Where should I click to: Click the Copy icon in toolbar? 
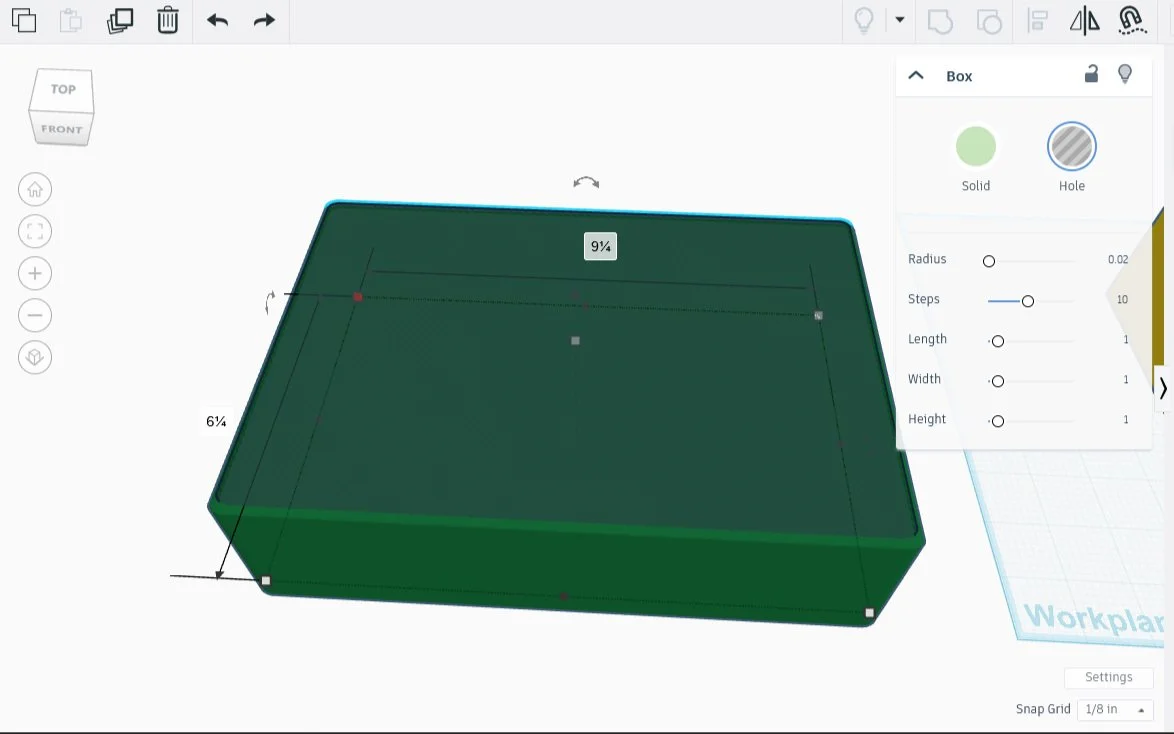pyautogui.click(x=24, y=20)
